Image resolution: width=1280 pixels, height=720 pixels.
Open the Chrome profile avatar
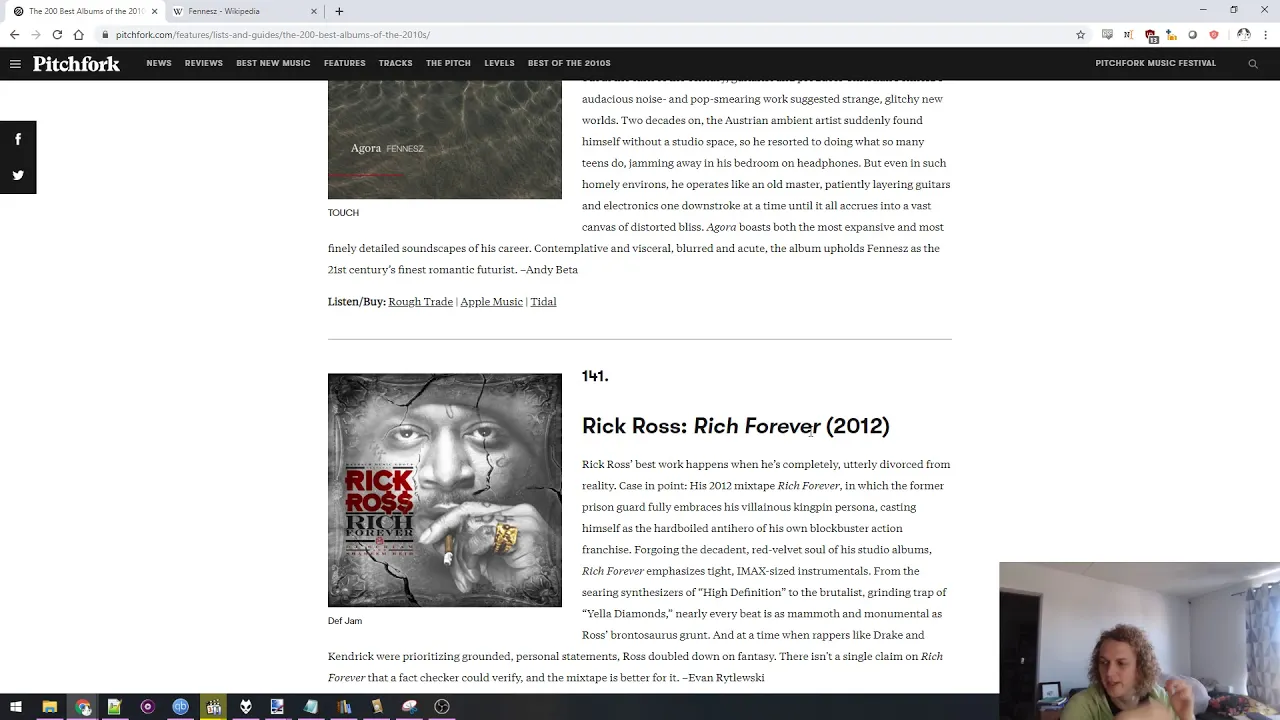1243,34
